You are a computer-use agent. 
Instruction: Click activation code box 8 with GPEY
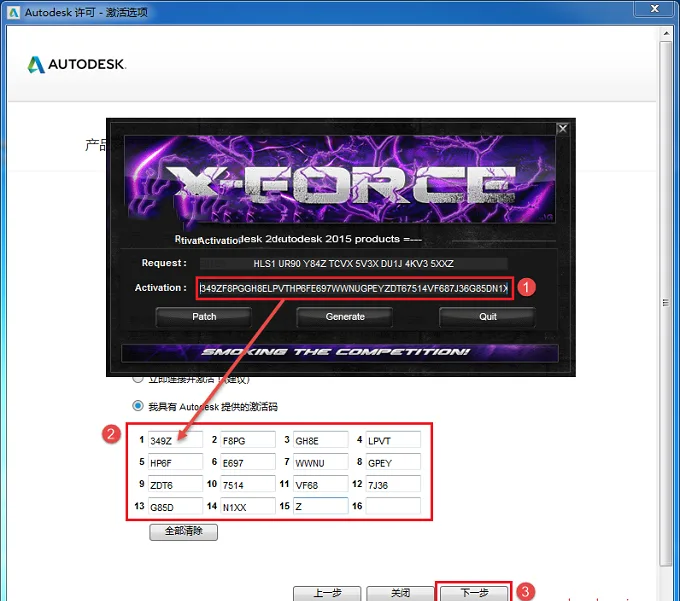tap(393, 462)
